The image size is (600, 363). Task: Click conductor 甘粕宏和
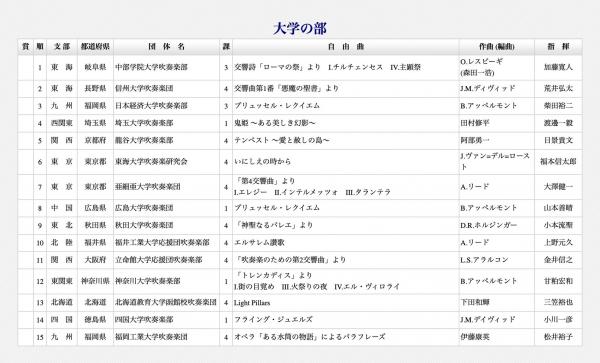[x=558, y=281]
